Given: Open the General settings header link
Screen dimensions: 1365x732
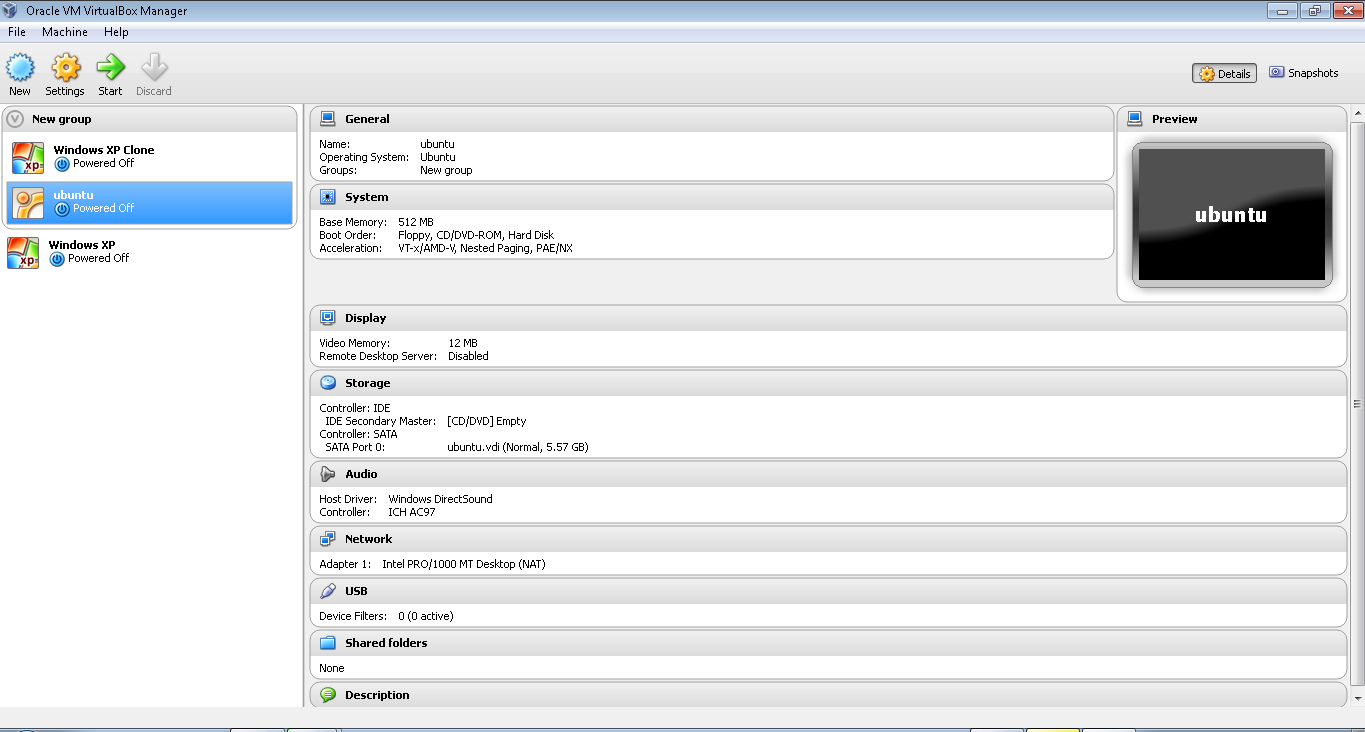Looking at the screenshot, I should click(367, 119).
